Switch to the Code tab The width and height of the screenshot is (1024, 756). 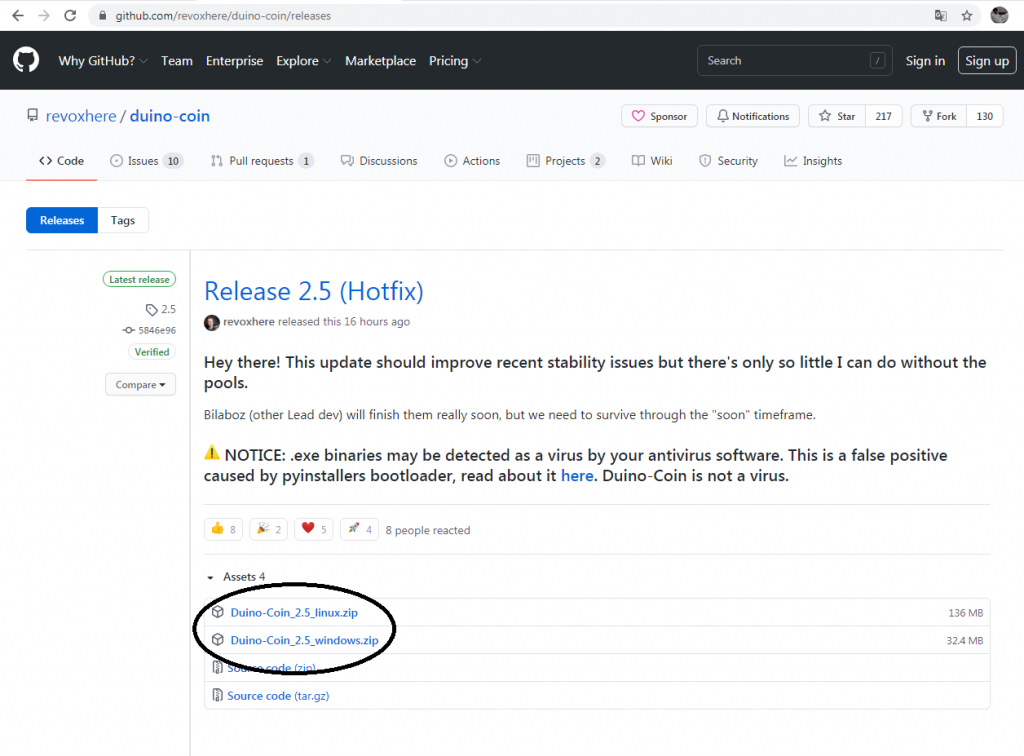tap(61, 161)
